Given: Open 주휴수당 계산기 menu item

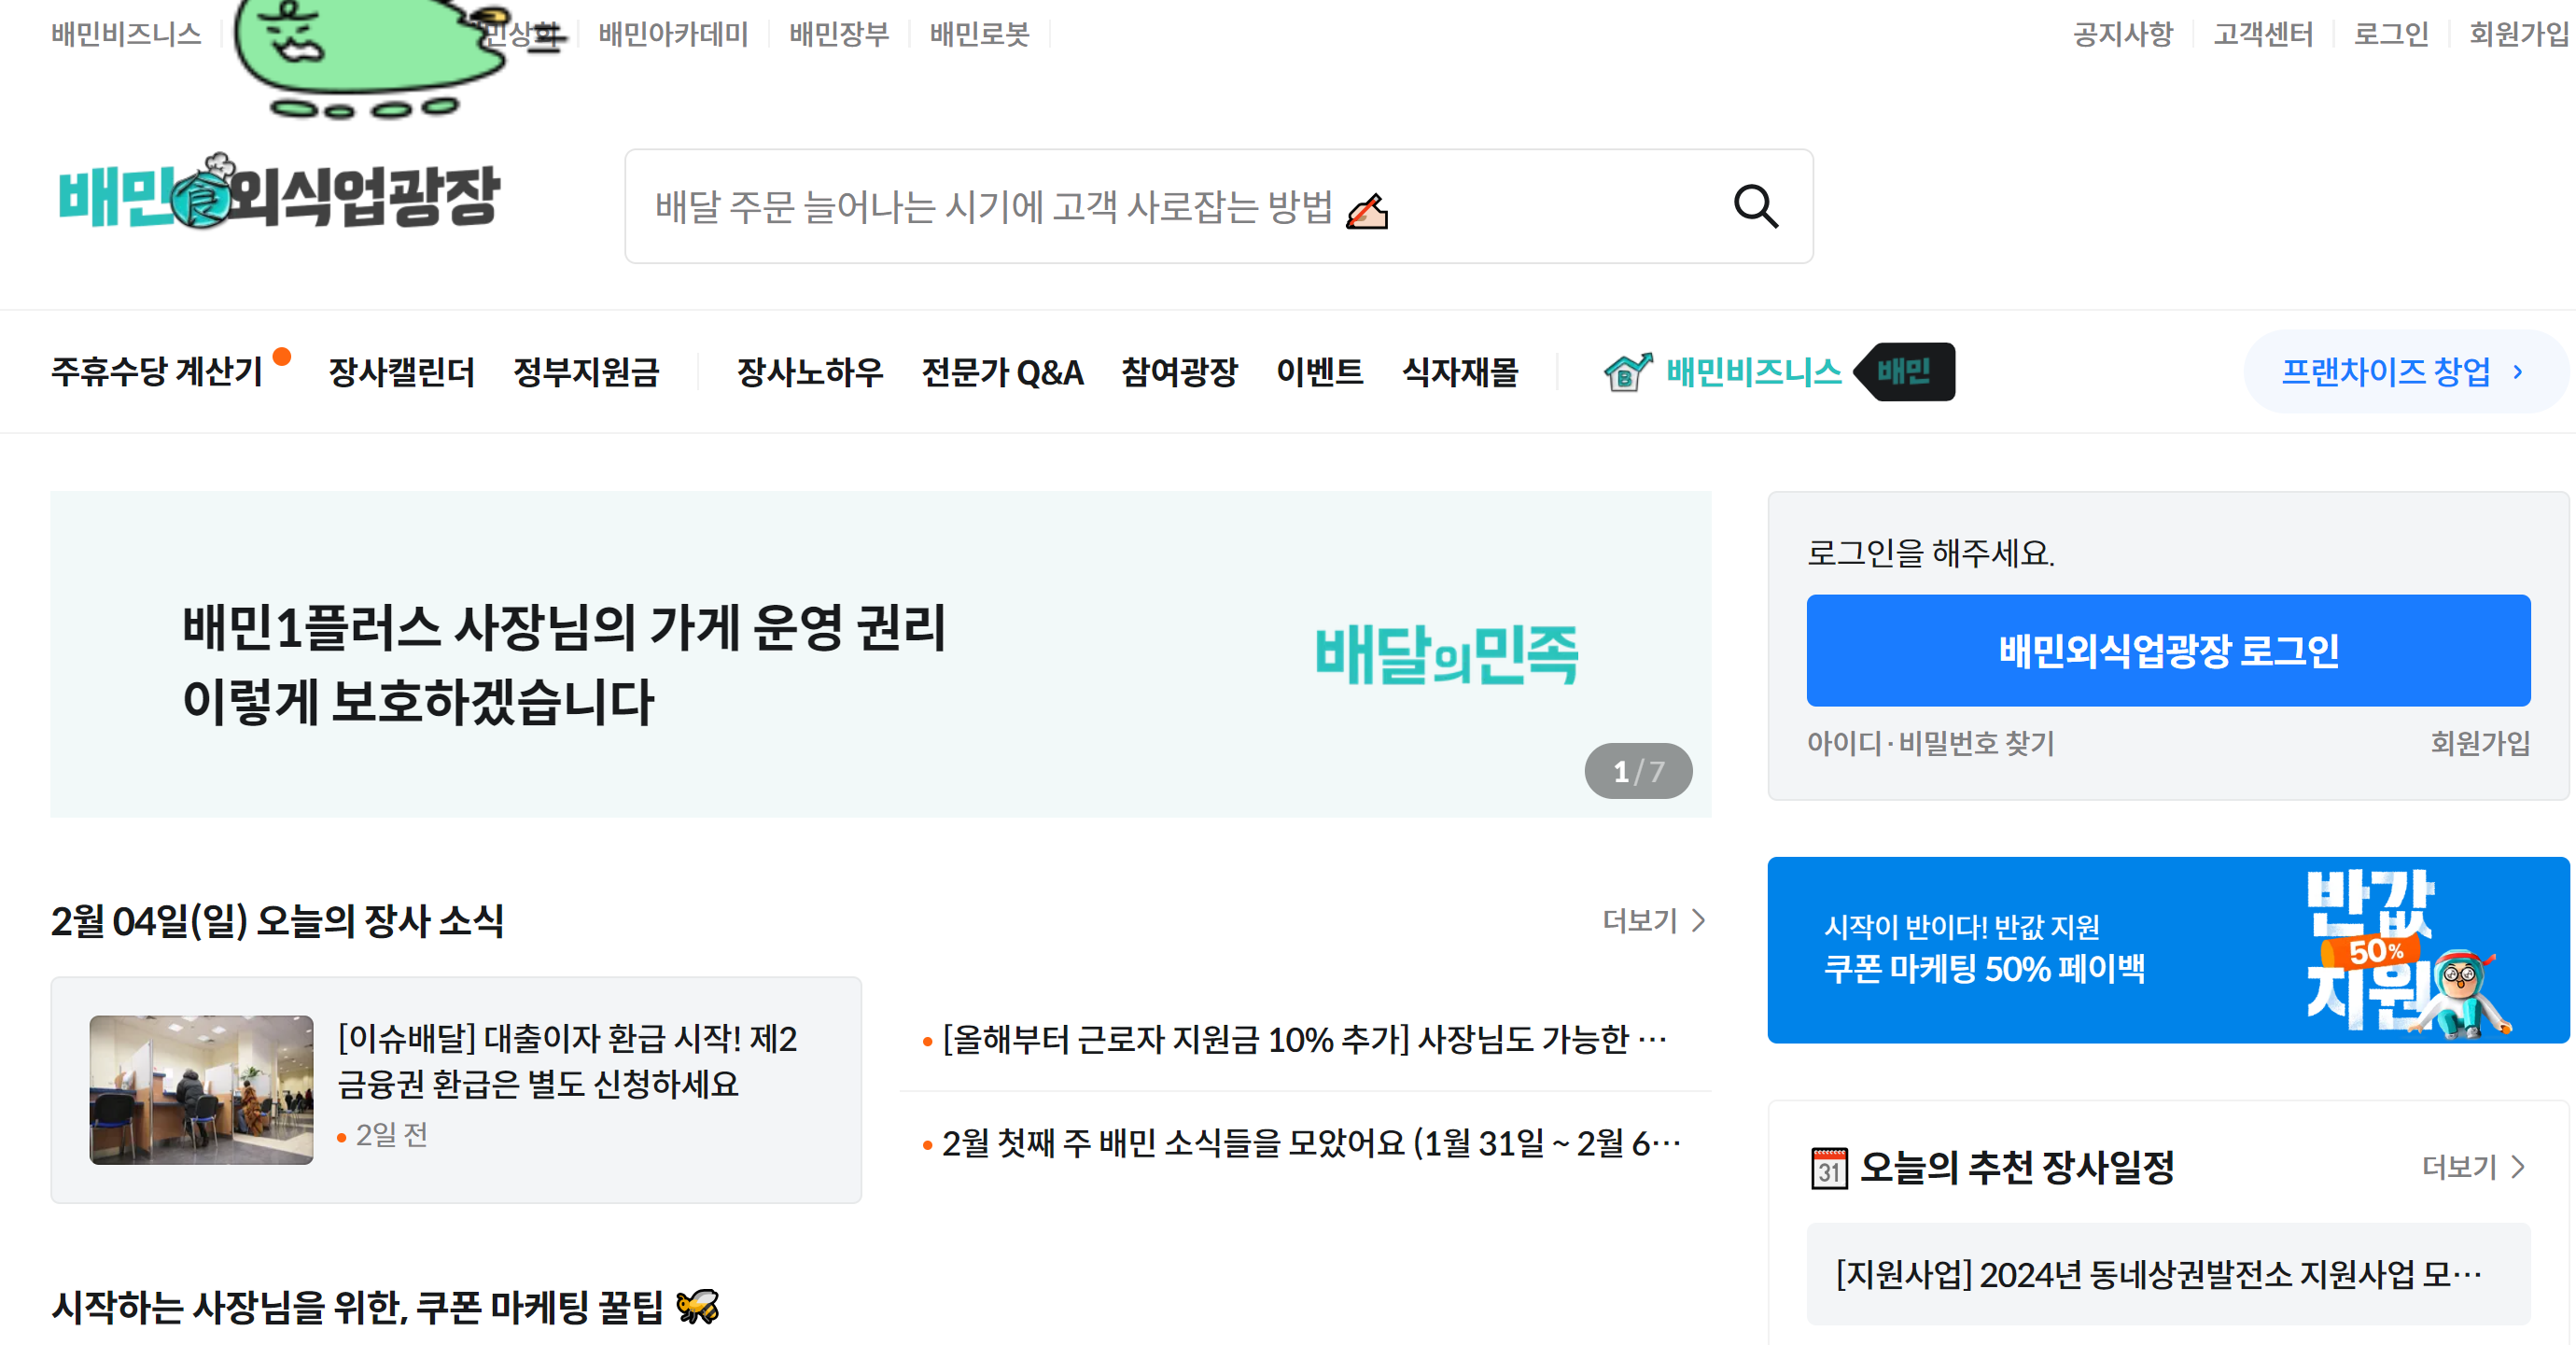Looking at the screenshot, I should pos(156,372).
